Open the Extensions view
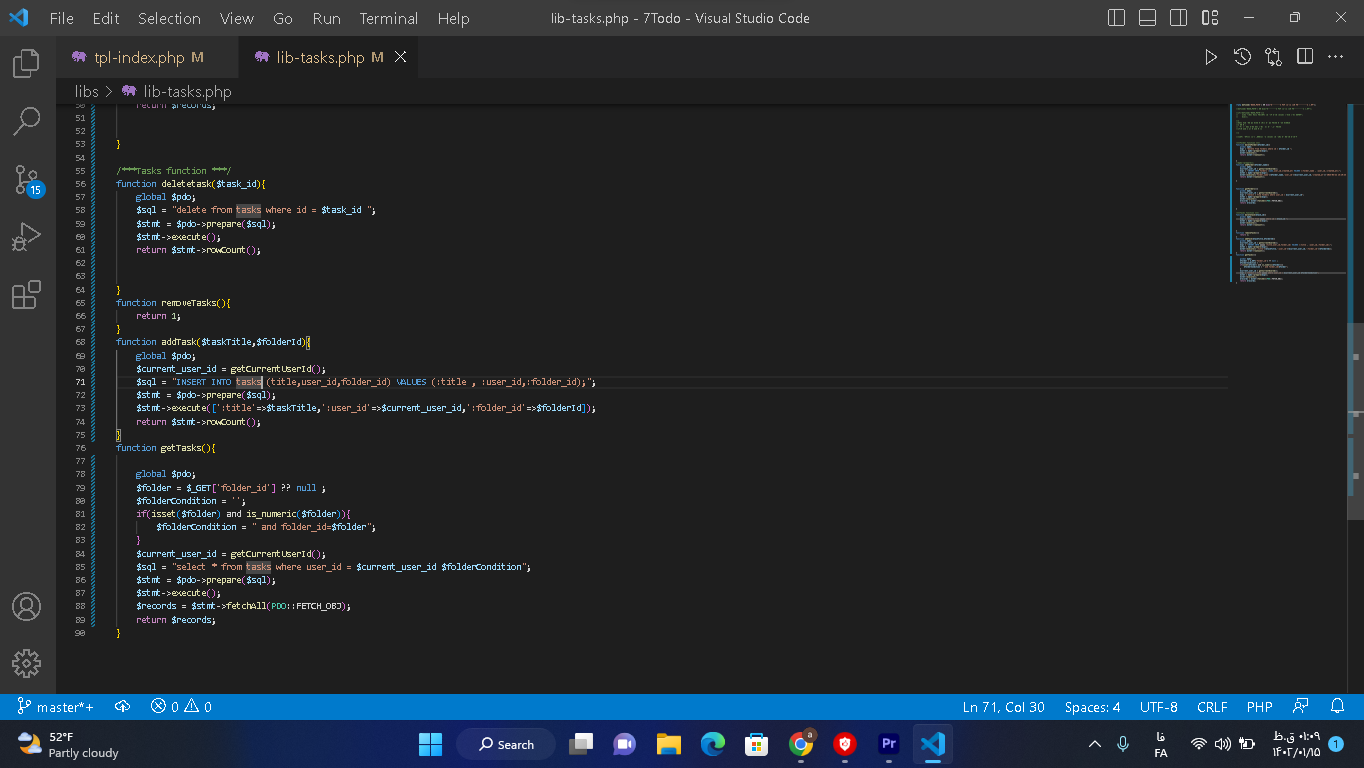 (x=26, y=295)
